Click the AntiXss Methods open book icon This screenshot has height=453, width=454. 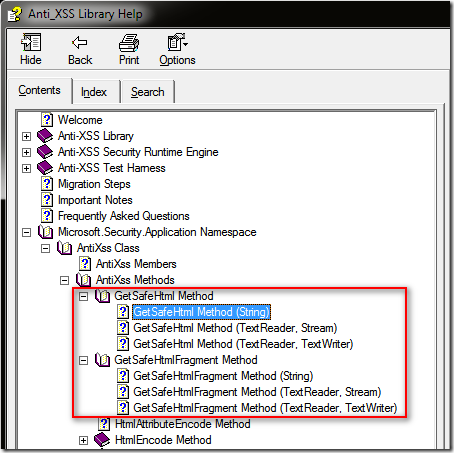point(83,280)
